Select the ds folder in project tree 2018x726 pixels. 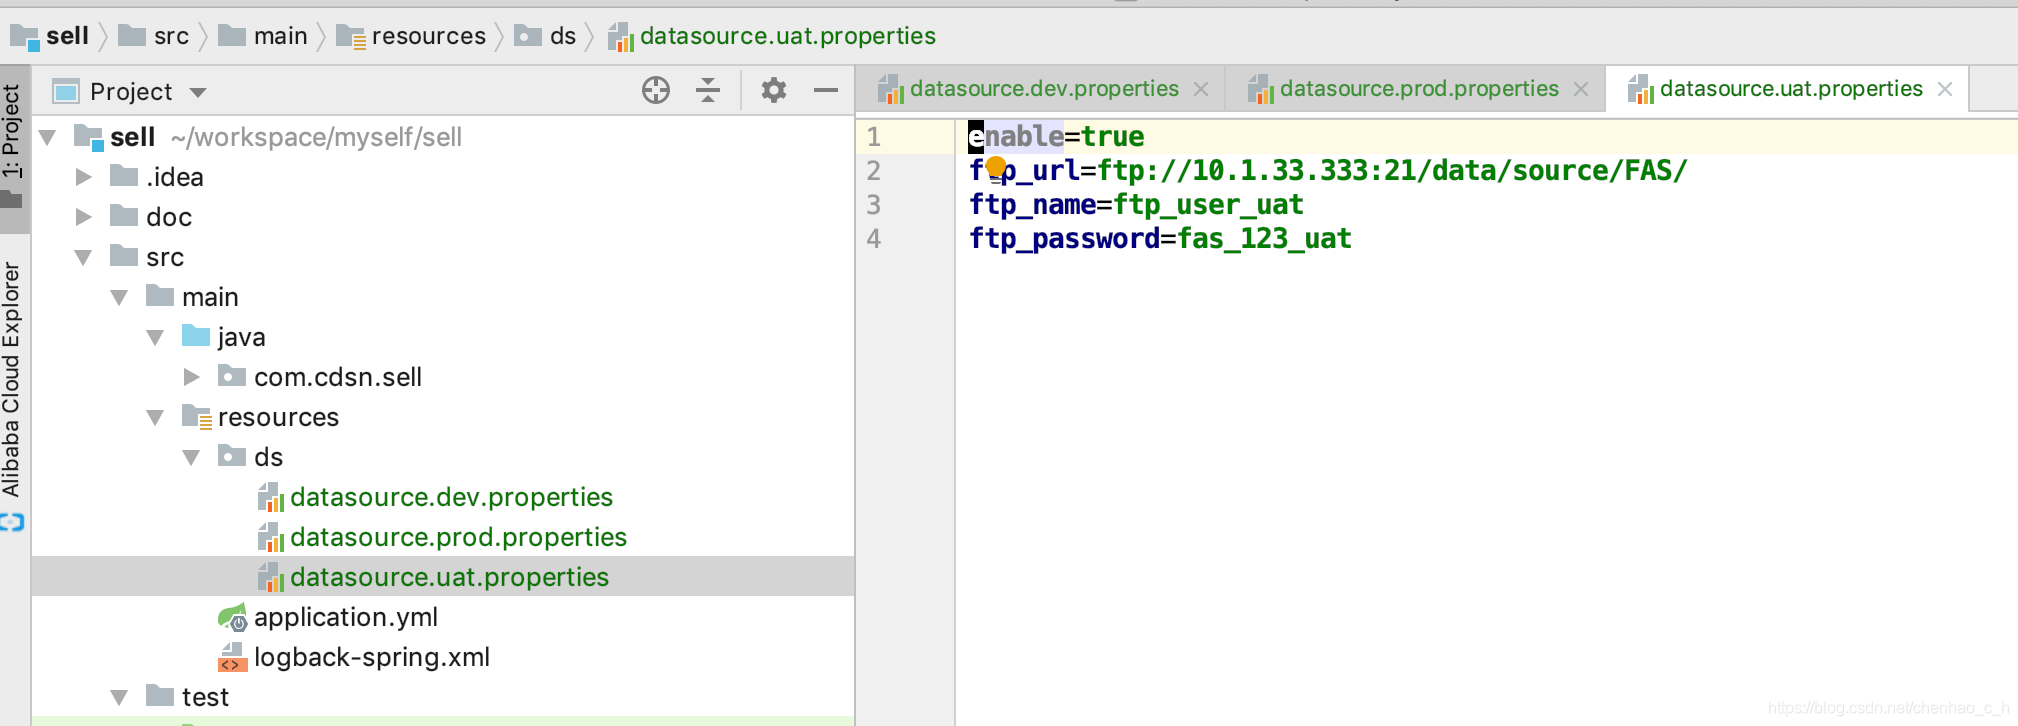coord(268,457)
